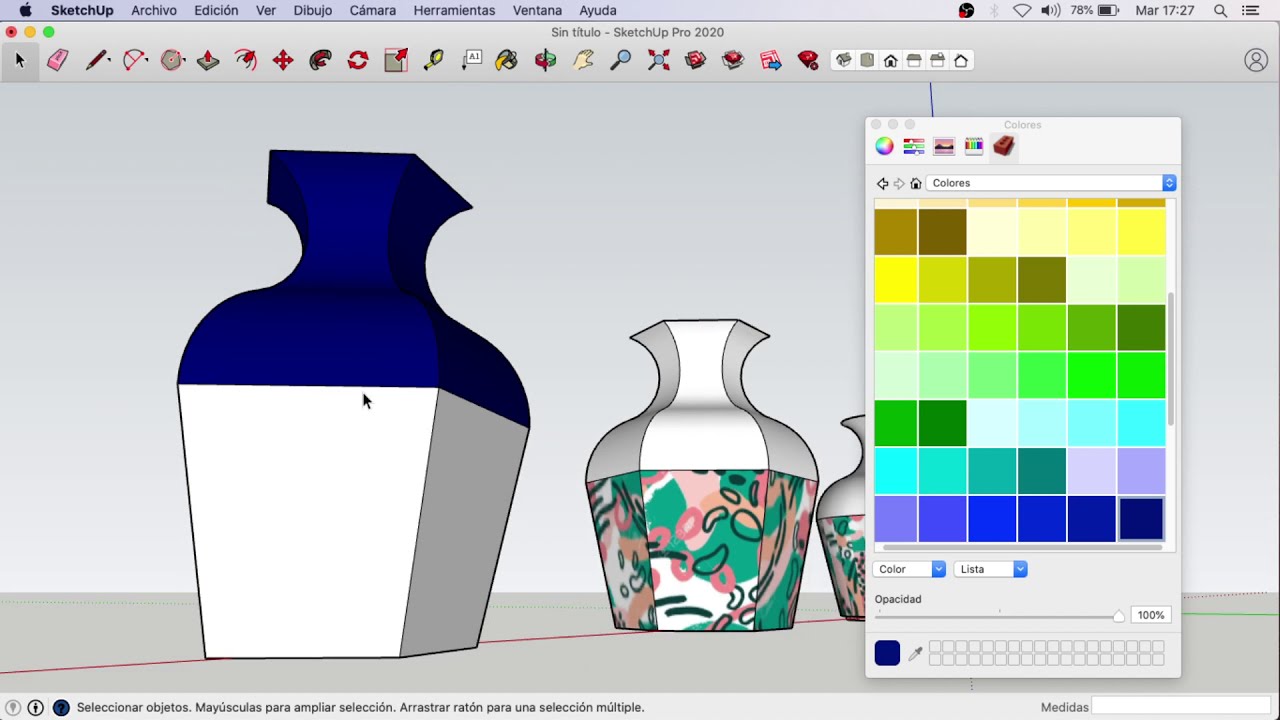Select the arrow Select tool
The height and width of the screenshot is (720, 1280).
pos(19,61)
